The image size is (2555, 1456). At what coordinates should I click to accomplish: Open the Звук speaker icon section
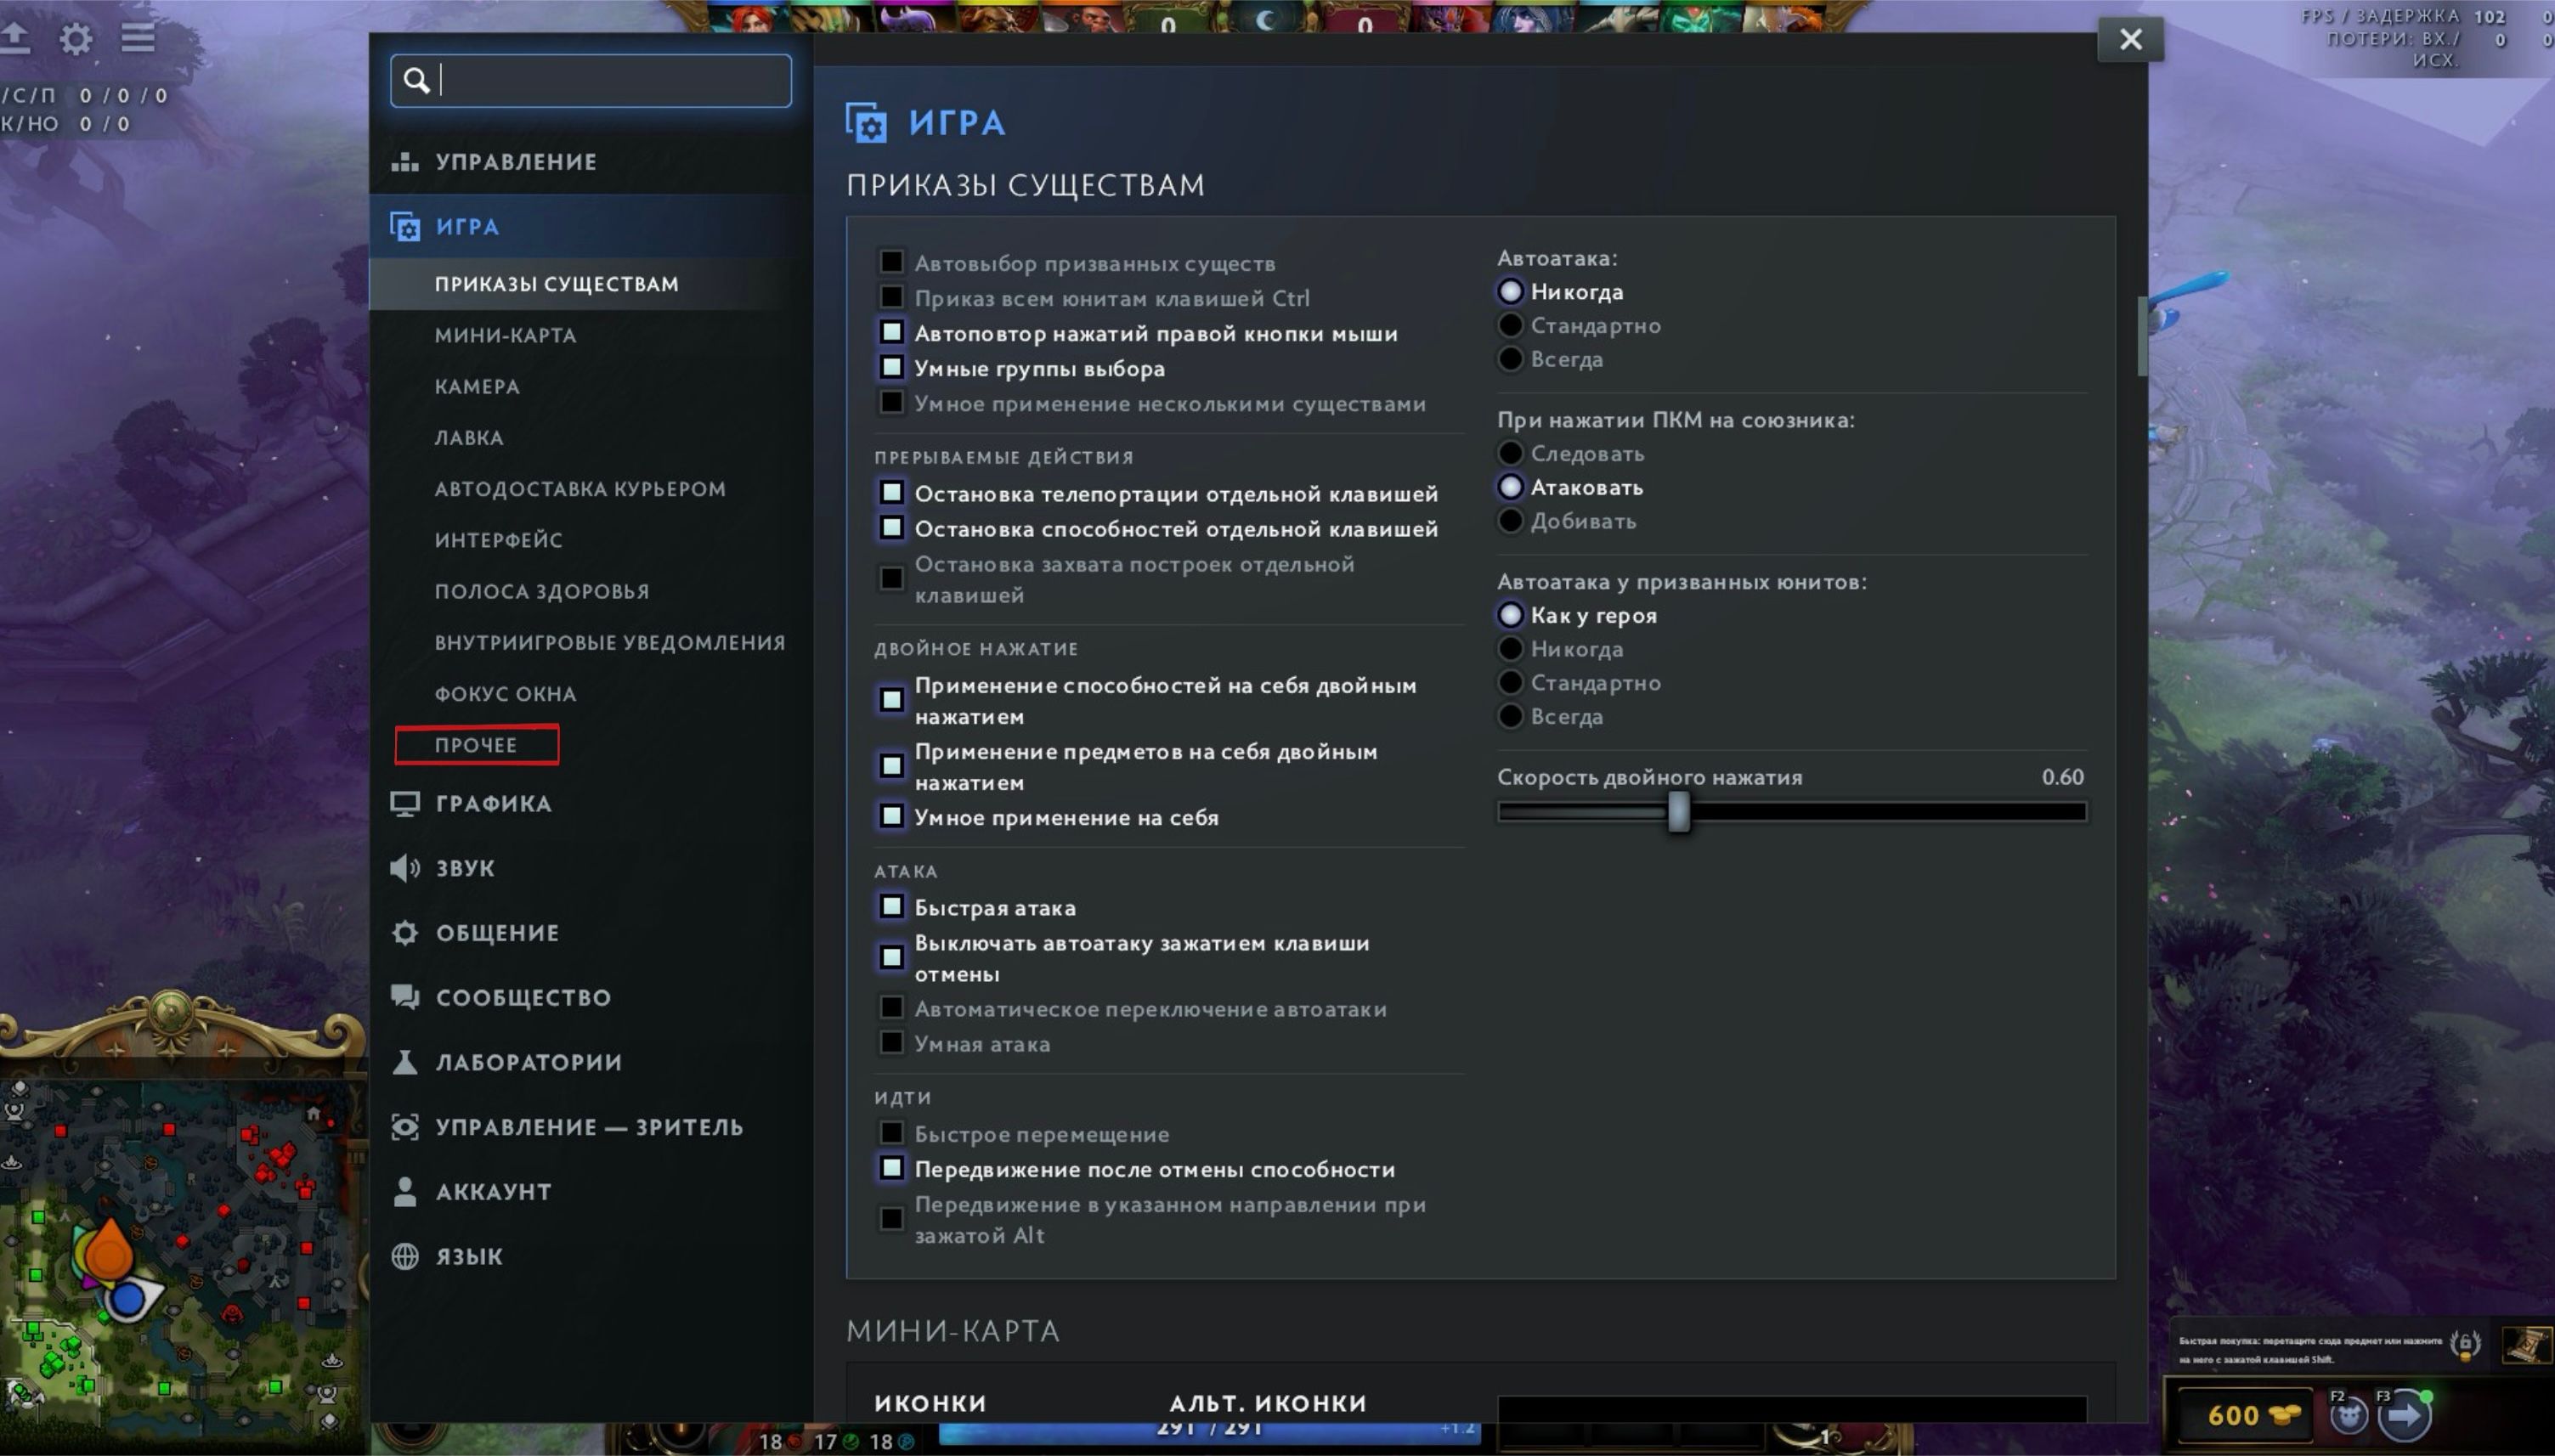click(x=405, y=868)
